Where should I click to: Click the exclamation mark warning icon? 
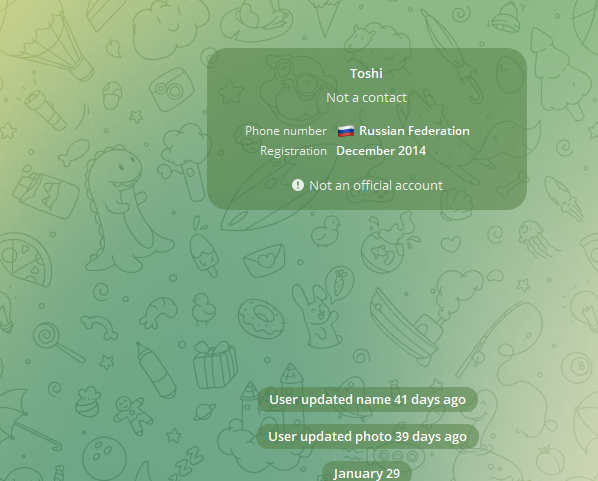click(x=298, y=185)
